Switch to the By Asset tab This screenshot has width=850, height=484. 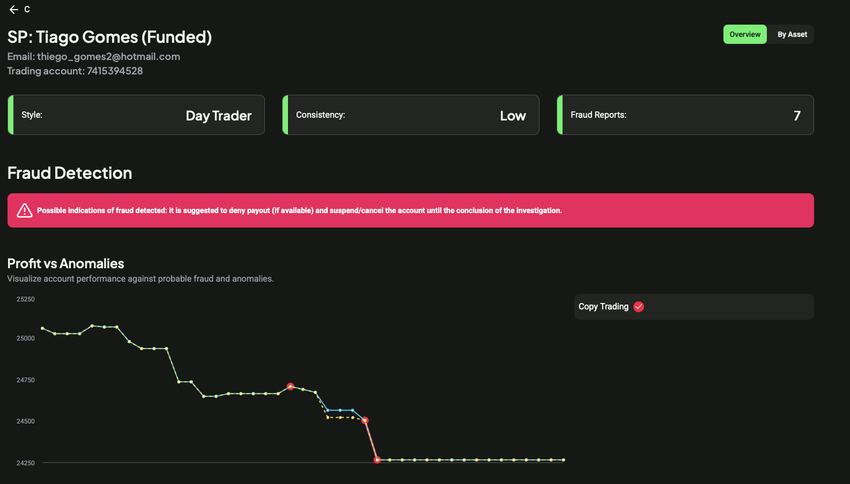791,34
